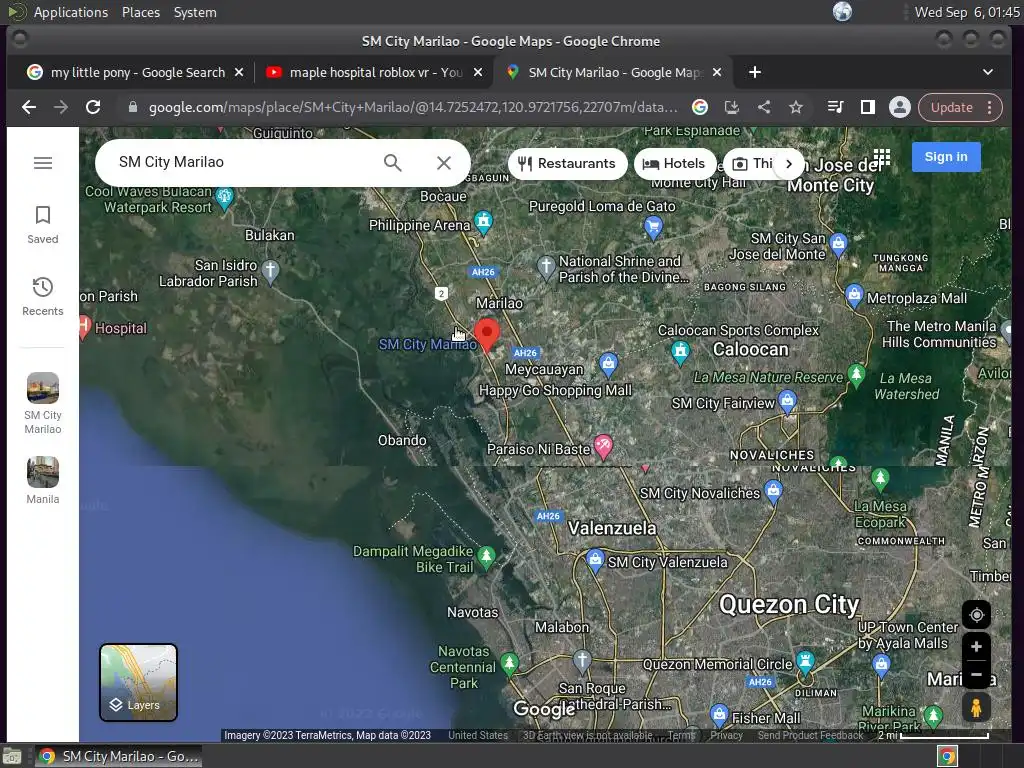Open the Privacy link
Image resolution: width=1024 pixels, height=768 pixels.
pyautogui.click(x=726, y=735)
